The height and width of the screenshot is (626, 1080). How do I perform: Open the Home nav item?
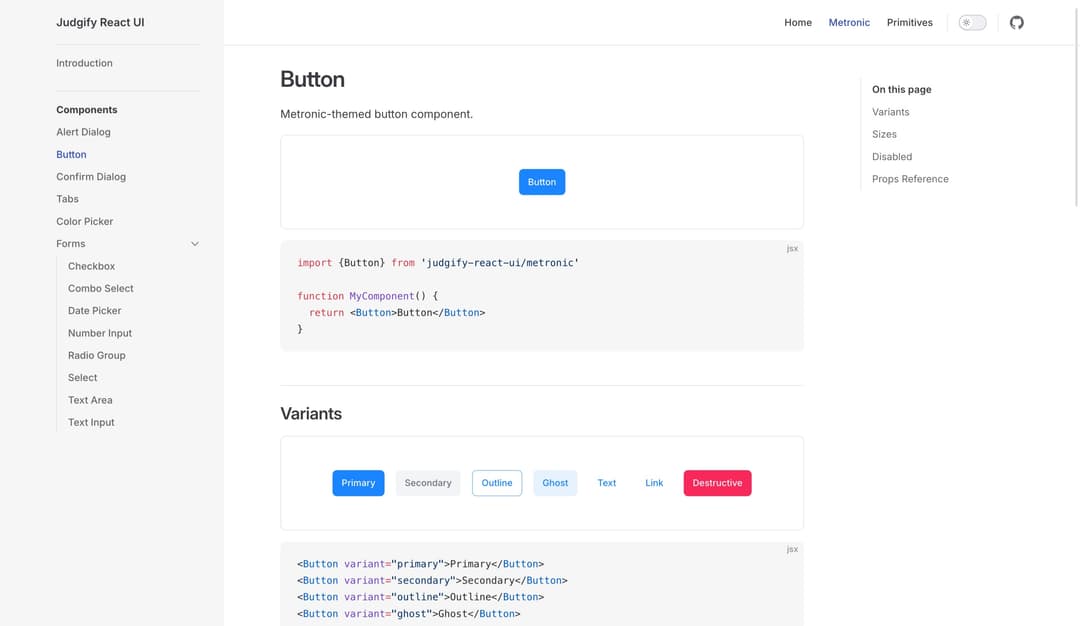tap(798, 23)
